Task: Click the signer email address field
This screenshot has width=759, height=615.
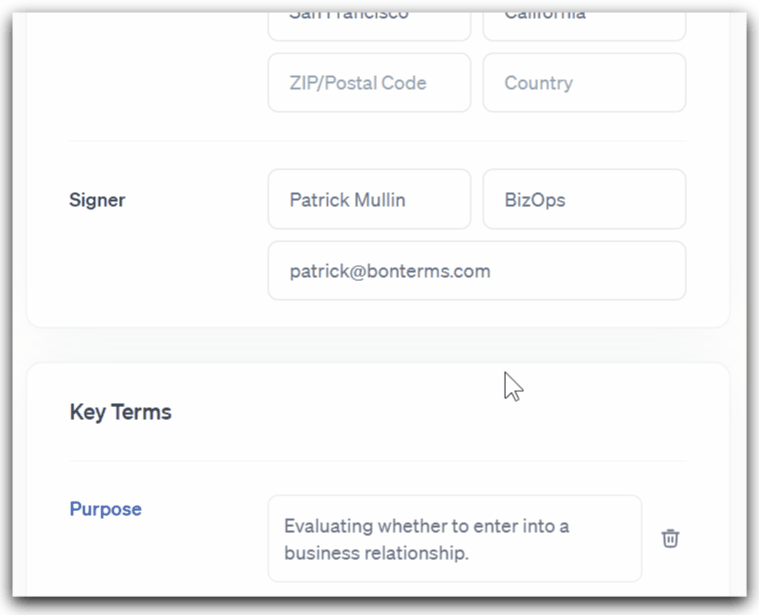Action: (476, 271)
